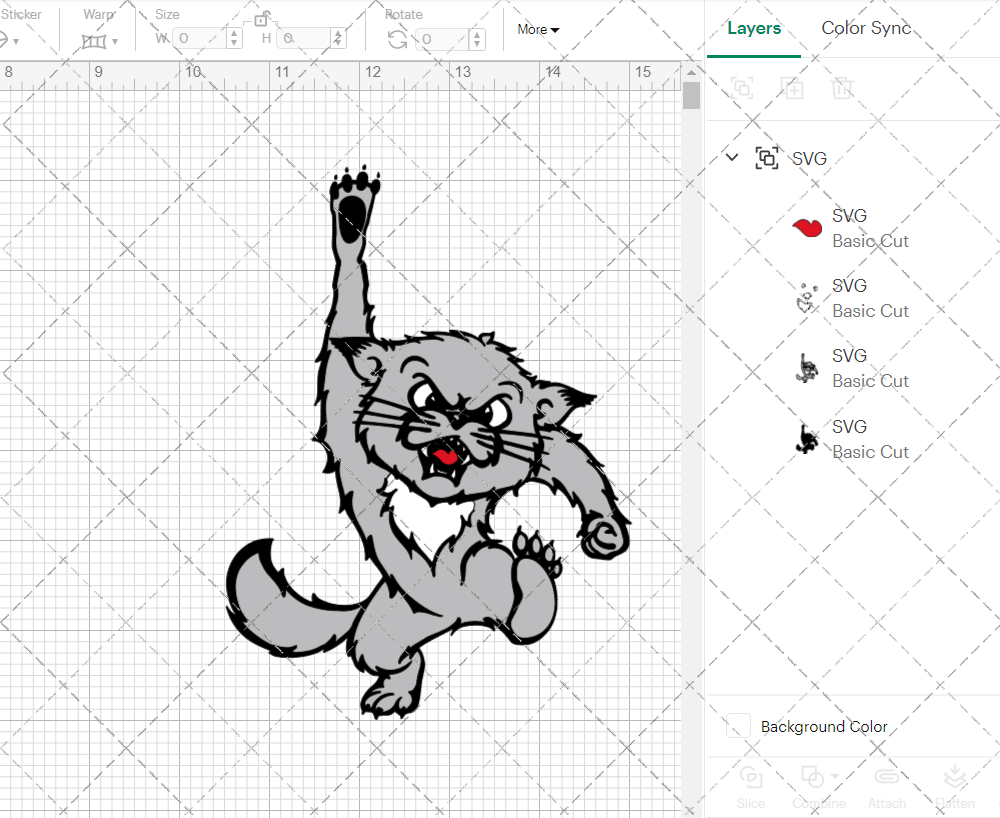1000x818 pixels.
Task: Click the Rotate icon in the toolbar
Action: 397,39
